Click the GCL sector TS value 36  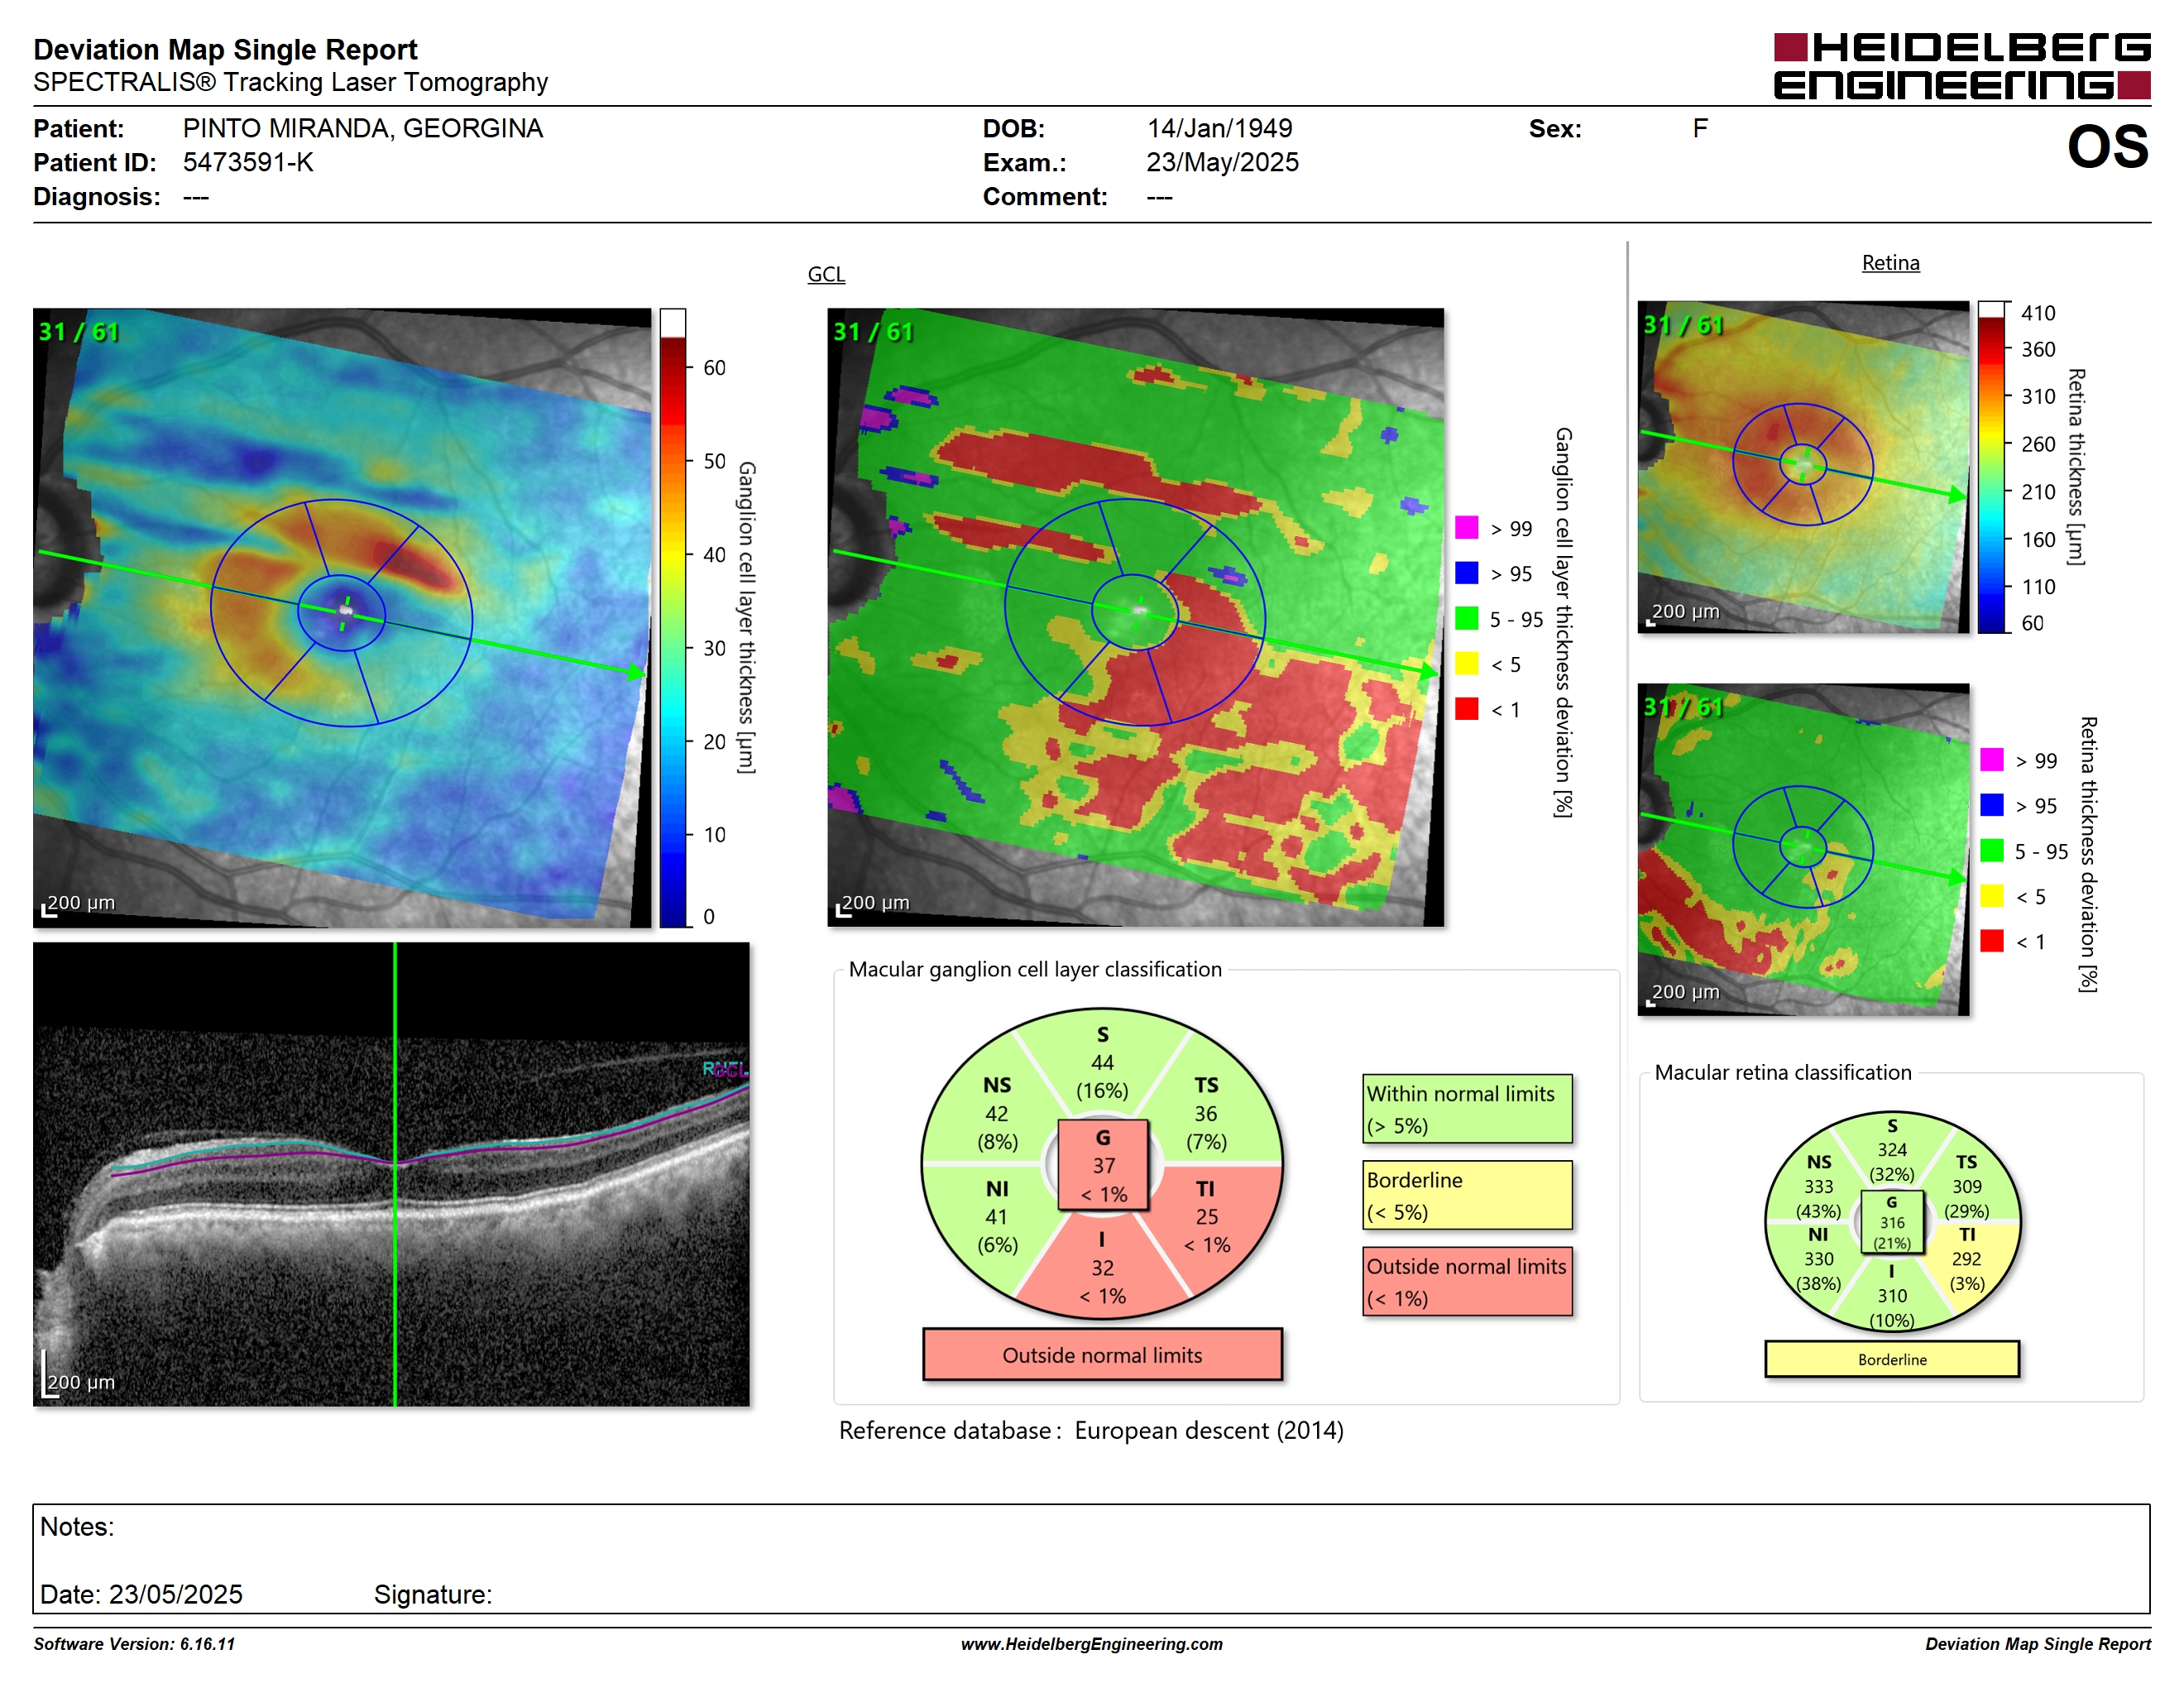[1205, 1113]
